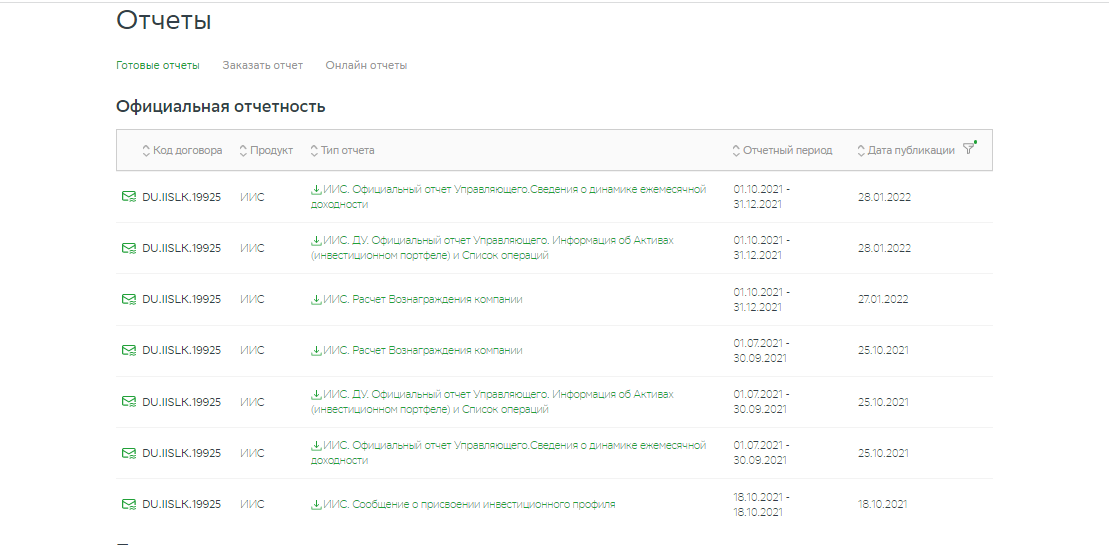
Task: Sort the table by Тип отчета
Action: [x=342, y=151]
